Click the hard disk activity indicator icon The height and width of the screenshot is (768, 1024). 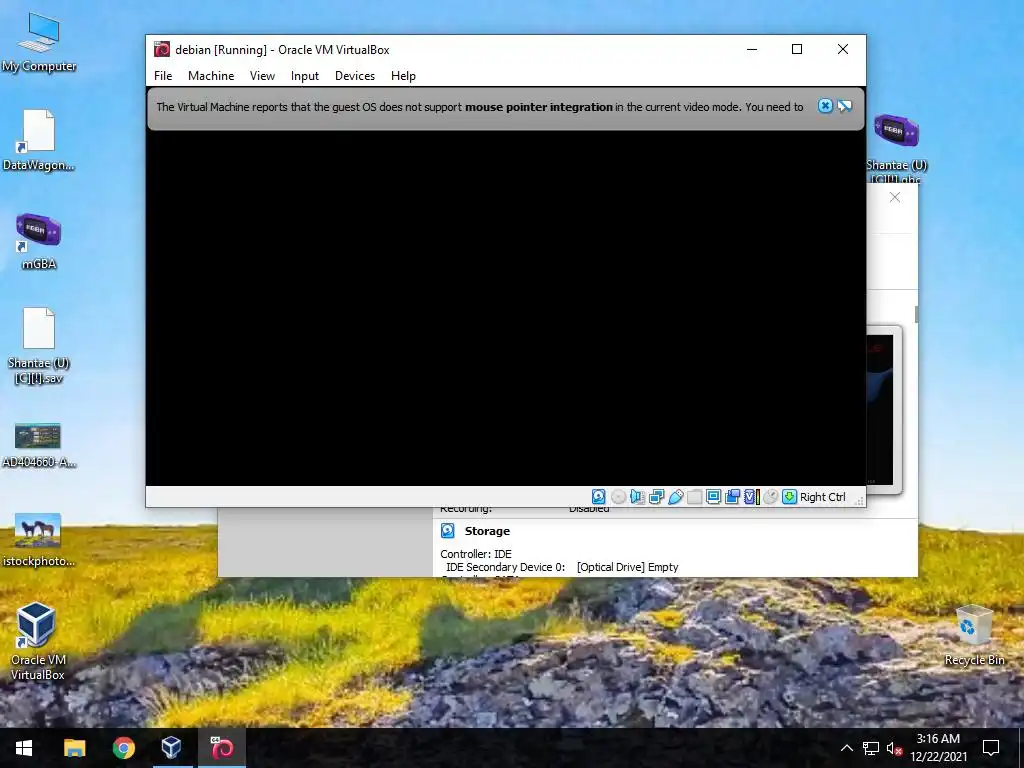coord(598,497)
